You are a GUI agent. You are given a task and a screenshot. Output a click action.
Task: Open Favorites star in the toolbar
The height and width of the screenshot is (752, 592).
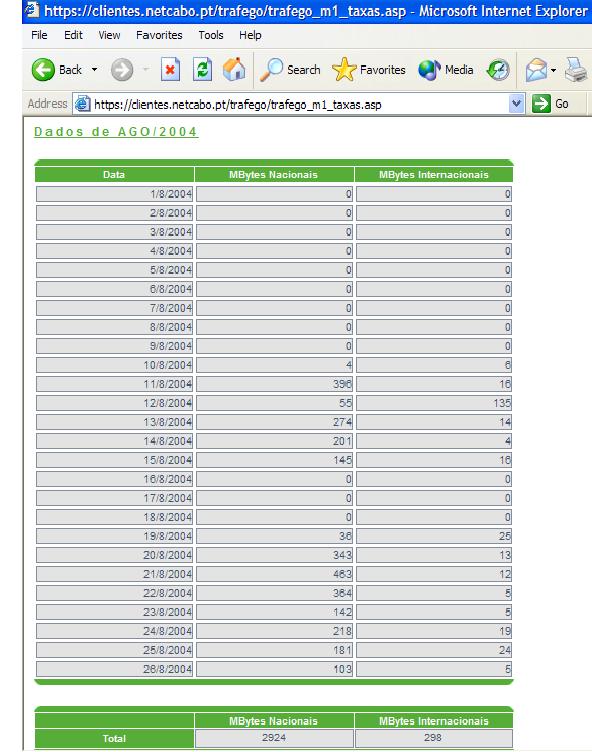pyautogui.click(x=368, y=70)
